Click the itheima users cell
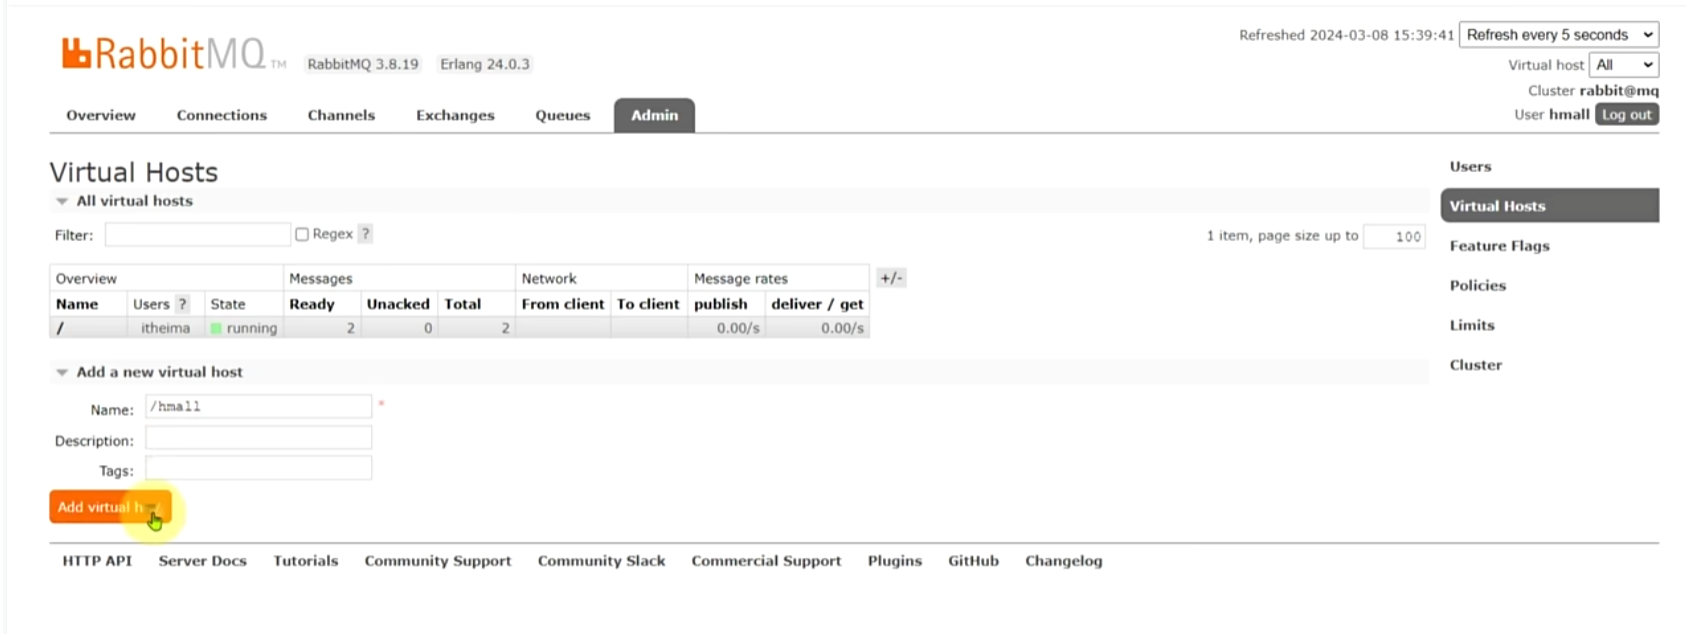 (165, 328)
